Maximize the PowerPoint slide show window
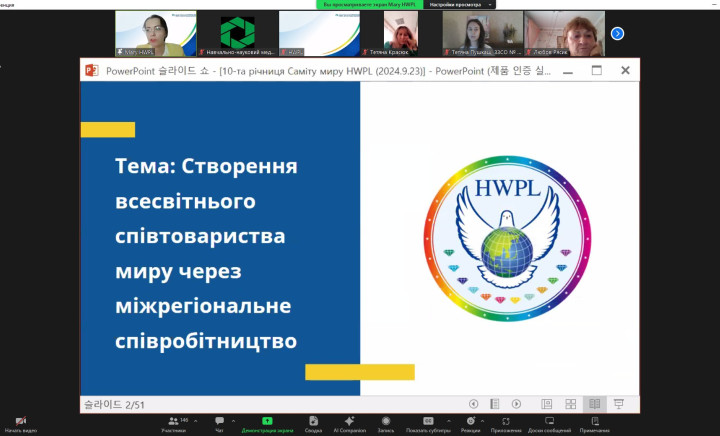 596,71
